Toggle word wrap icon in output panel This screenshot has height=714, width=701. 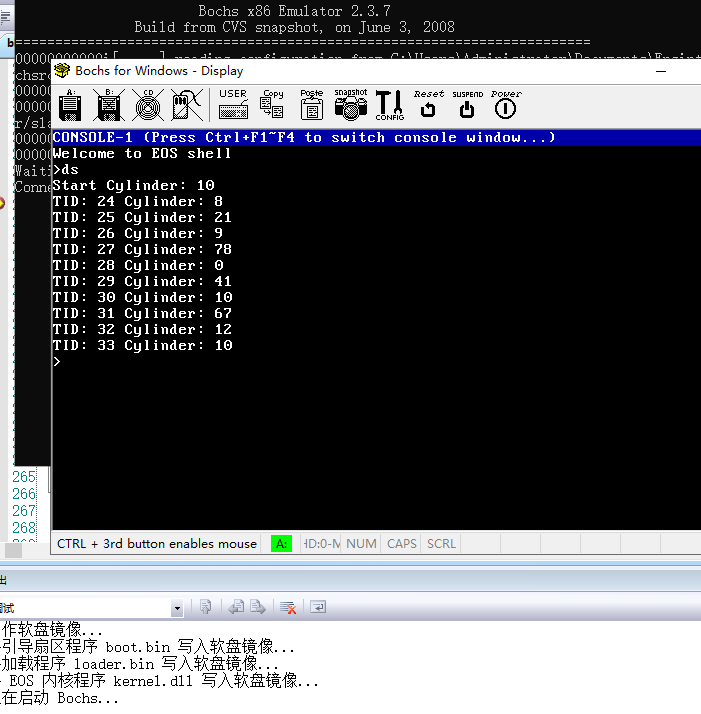coord(318,607)
